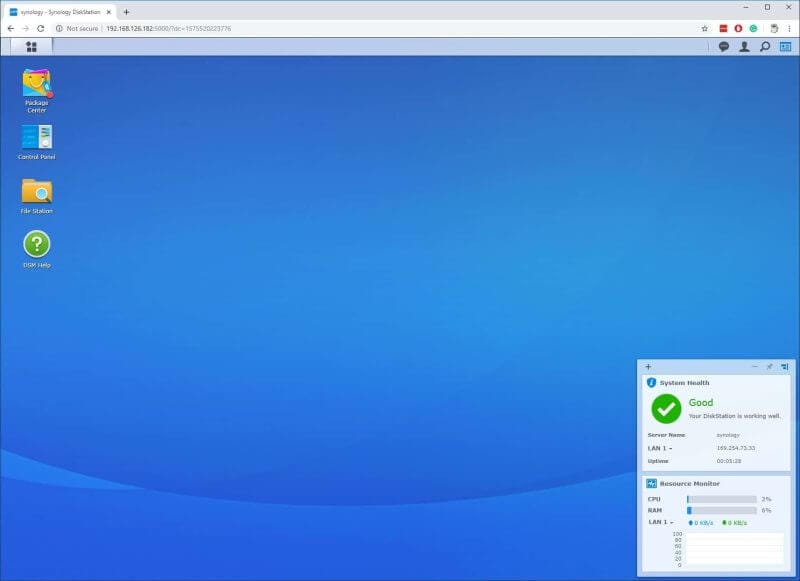Open Chrome's three-dot menu
Image resolution: width=800 pixels, height=581 pixels.
[789, 28]
